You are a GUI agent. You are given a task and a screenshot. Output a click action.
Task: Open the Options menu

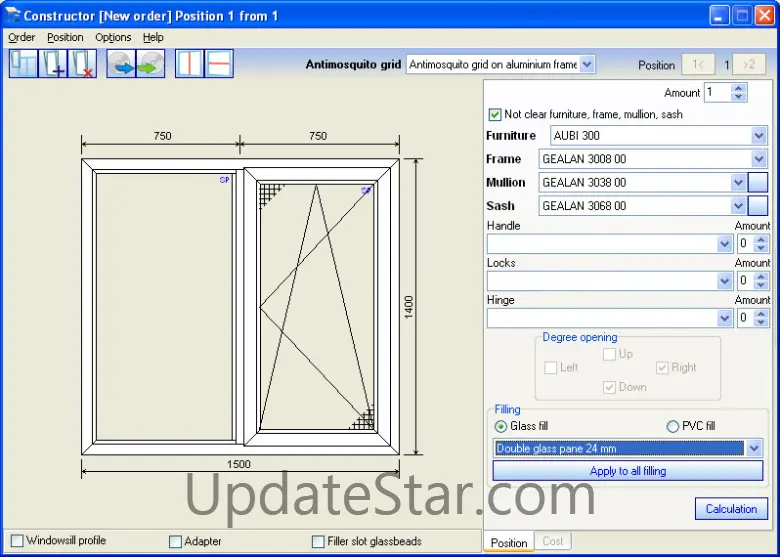click(x=113, y=37)
